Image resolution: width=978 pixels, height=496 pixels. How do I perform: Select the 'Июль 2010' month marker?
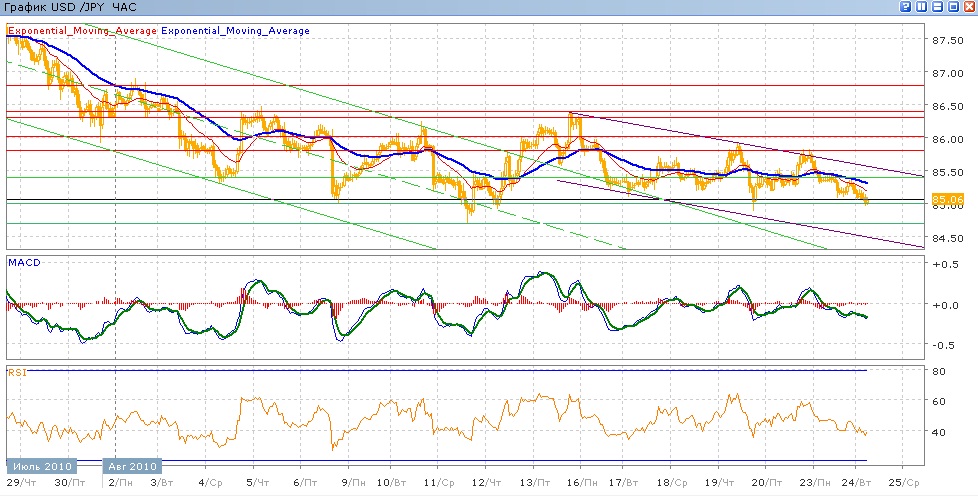coord(42,467)
